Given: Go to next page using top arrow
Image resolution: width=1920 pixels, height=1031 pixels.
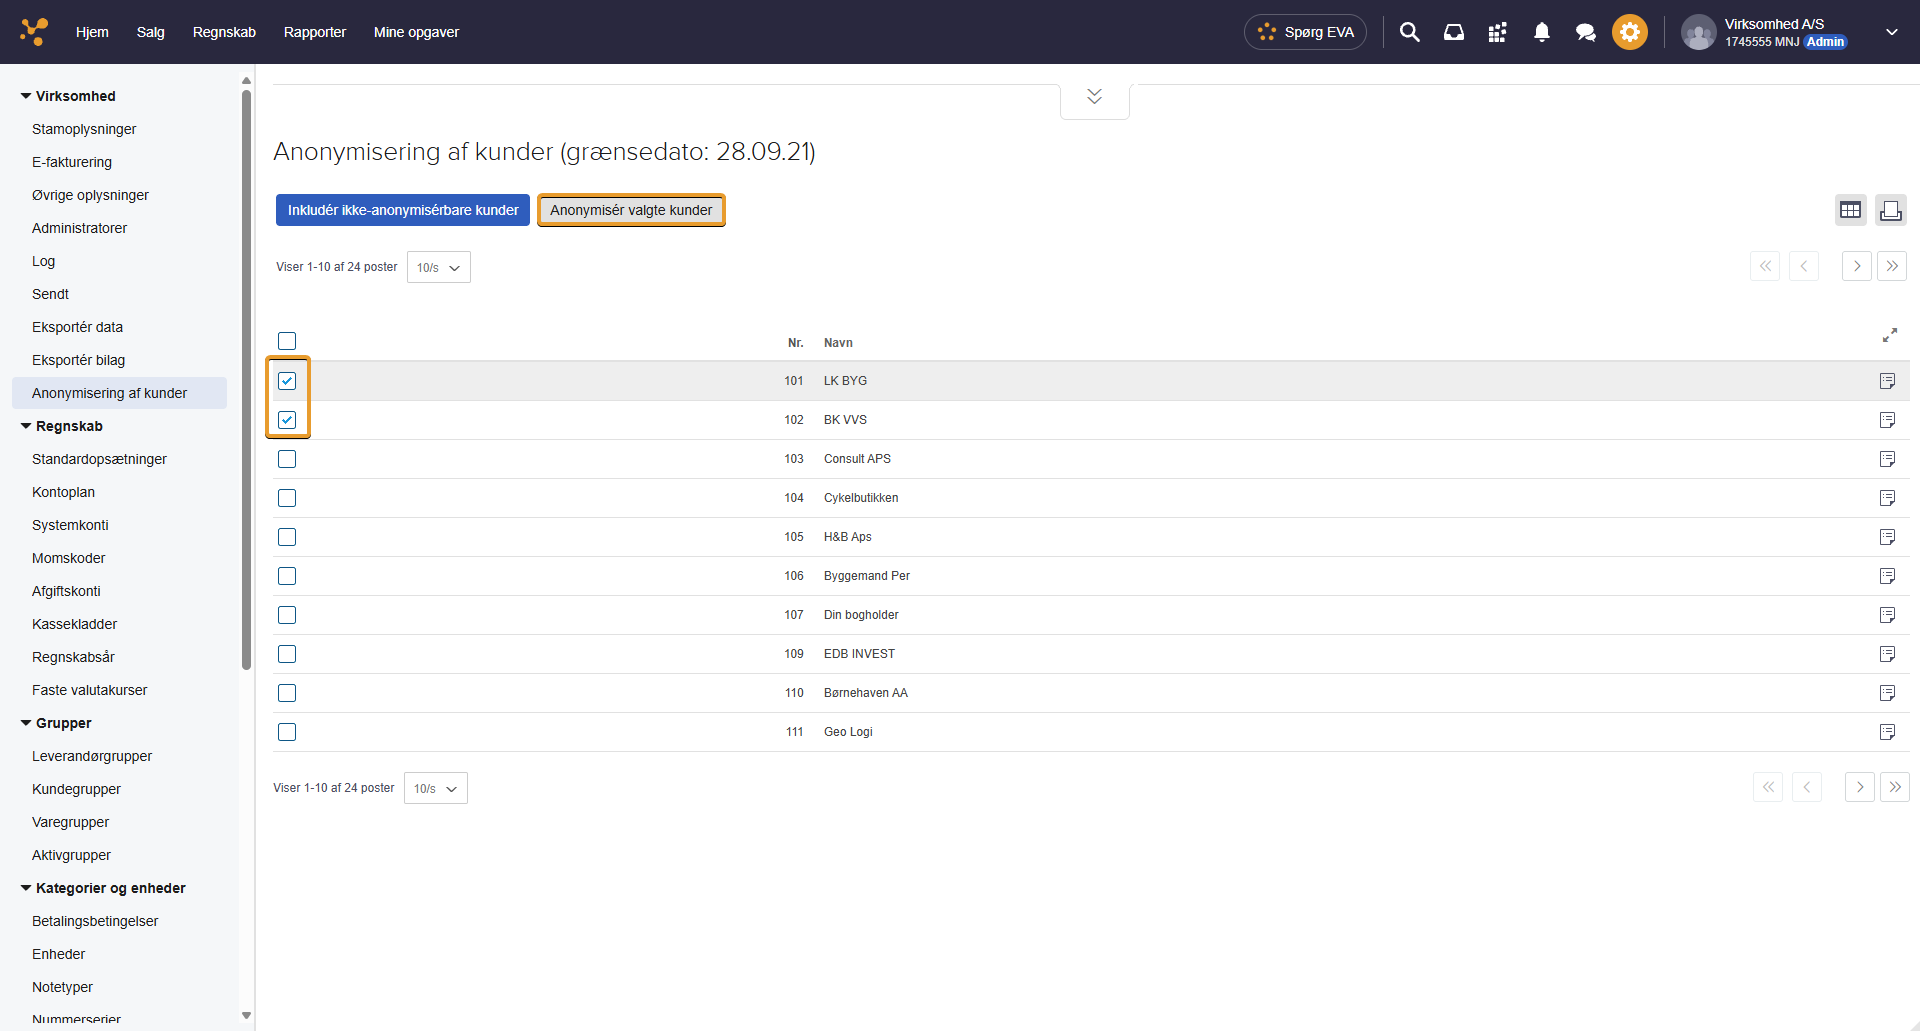Looking at the screenshot, I should (x=1856, y=266).
